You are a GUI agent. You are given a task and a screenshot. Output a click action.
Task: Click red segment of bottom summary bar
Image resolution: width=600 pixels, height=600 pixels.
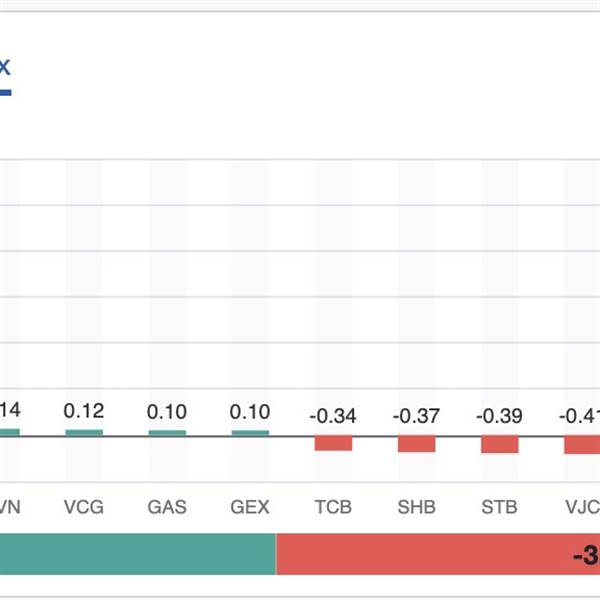pos(437,554)
